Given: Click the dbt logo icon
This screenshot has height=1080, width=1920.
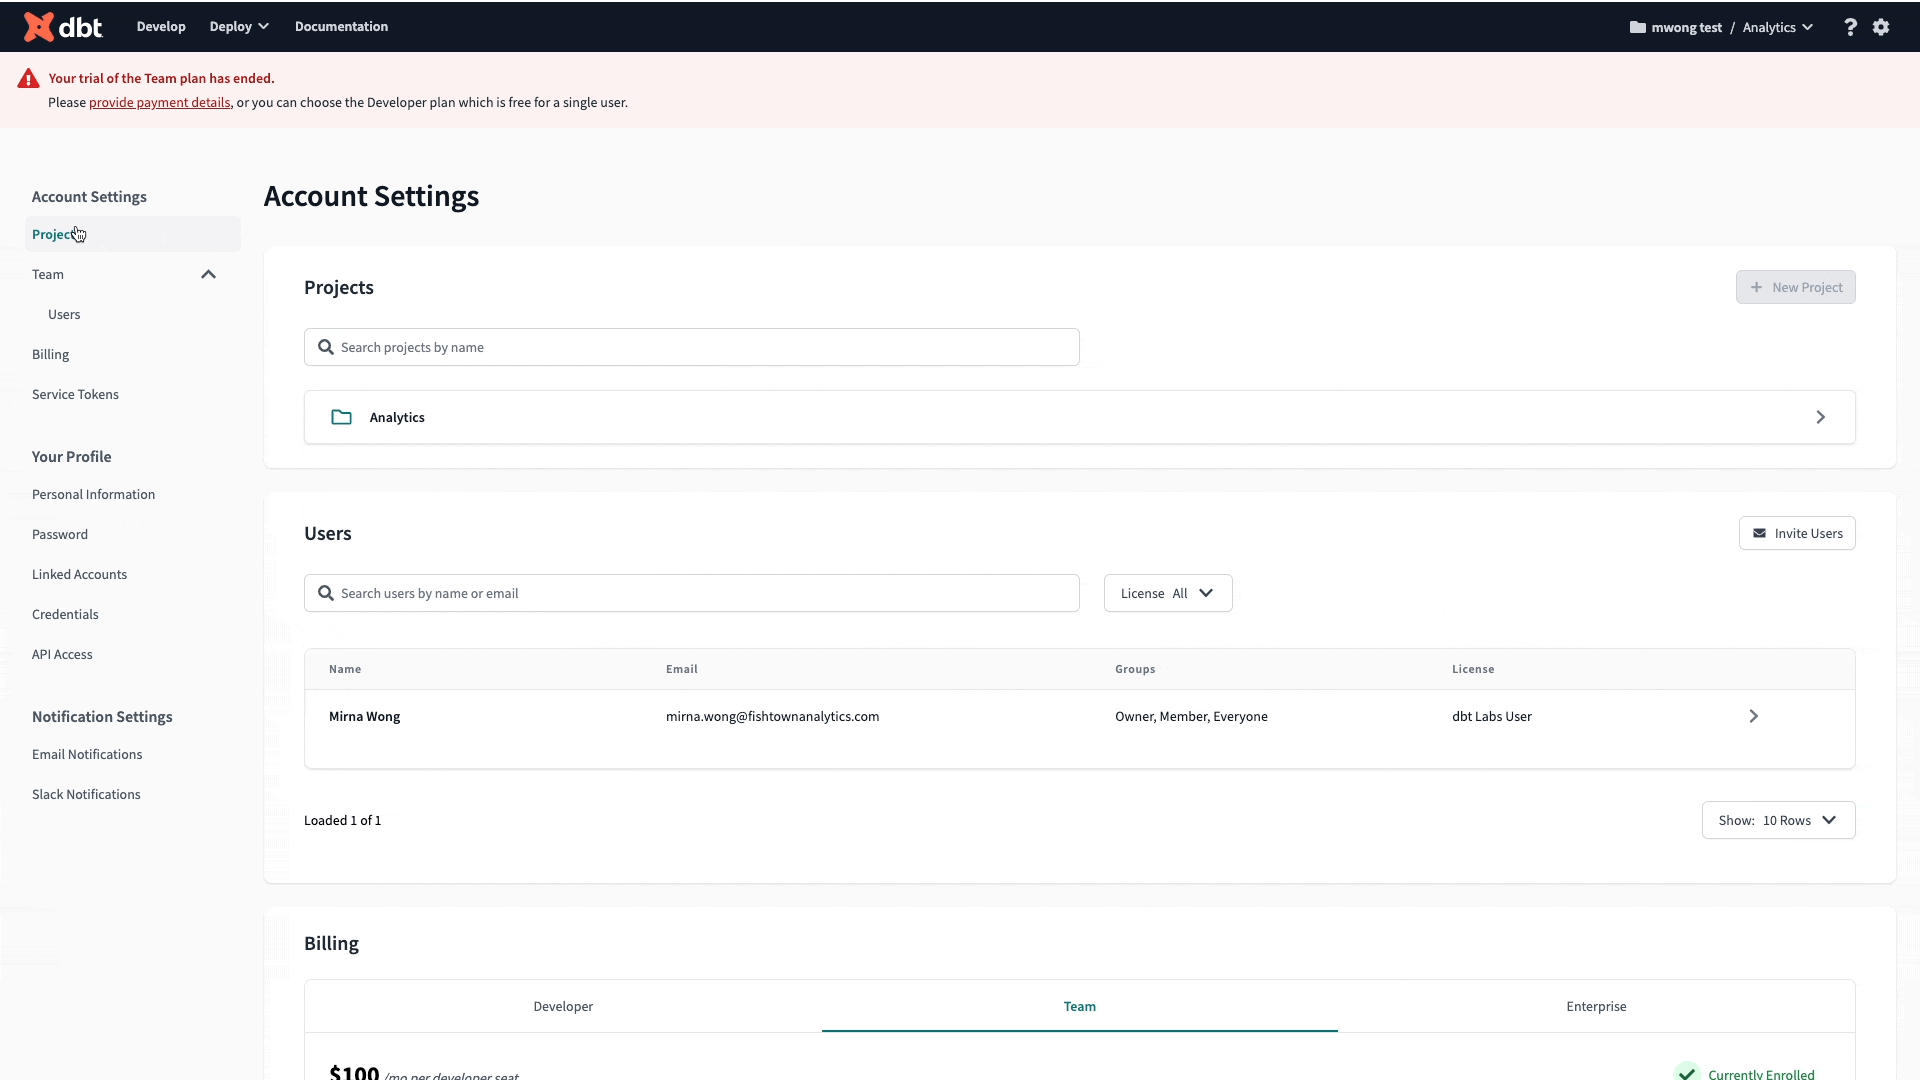Looking at the screenshot, I should click(39, 27).
